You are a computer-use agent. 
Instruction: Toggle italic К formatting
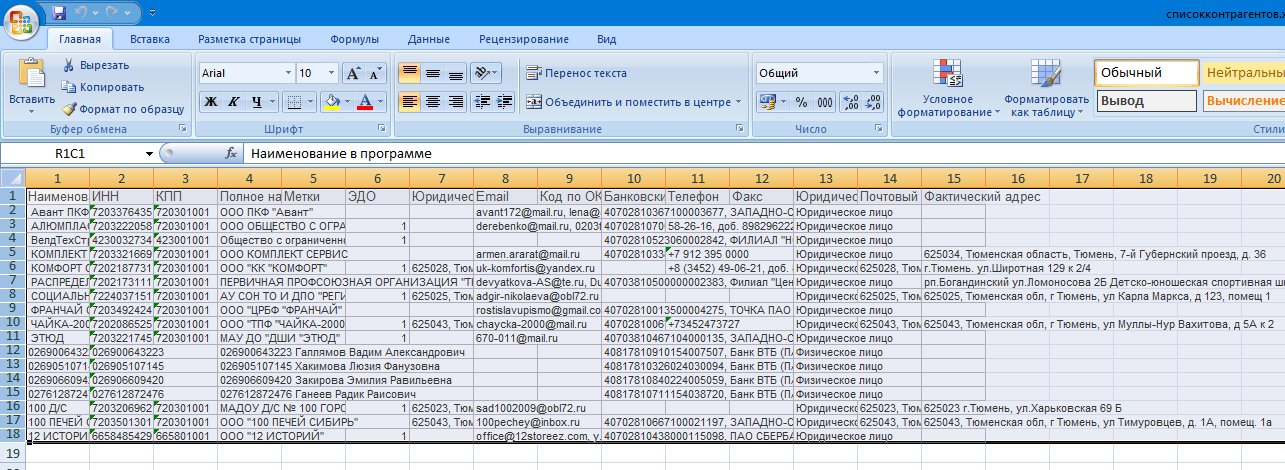(234, 101)
